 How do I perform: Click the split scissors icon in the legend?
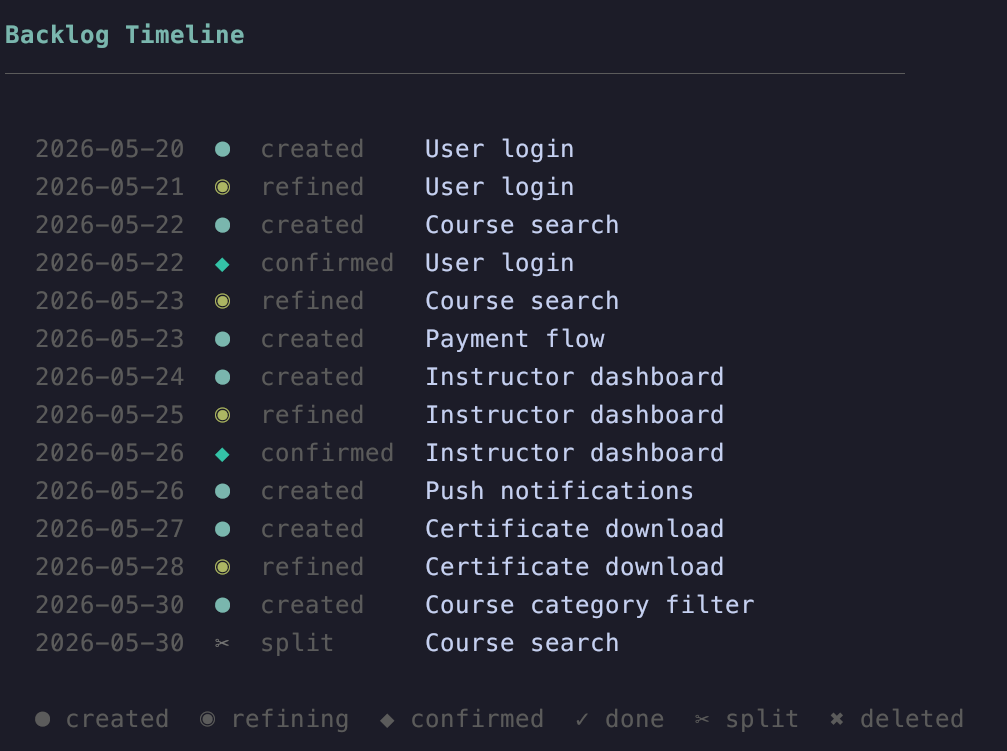pyautogui.click(x=702, y=720)
